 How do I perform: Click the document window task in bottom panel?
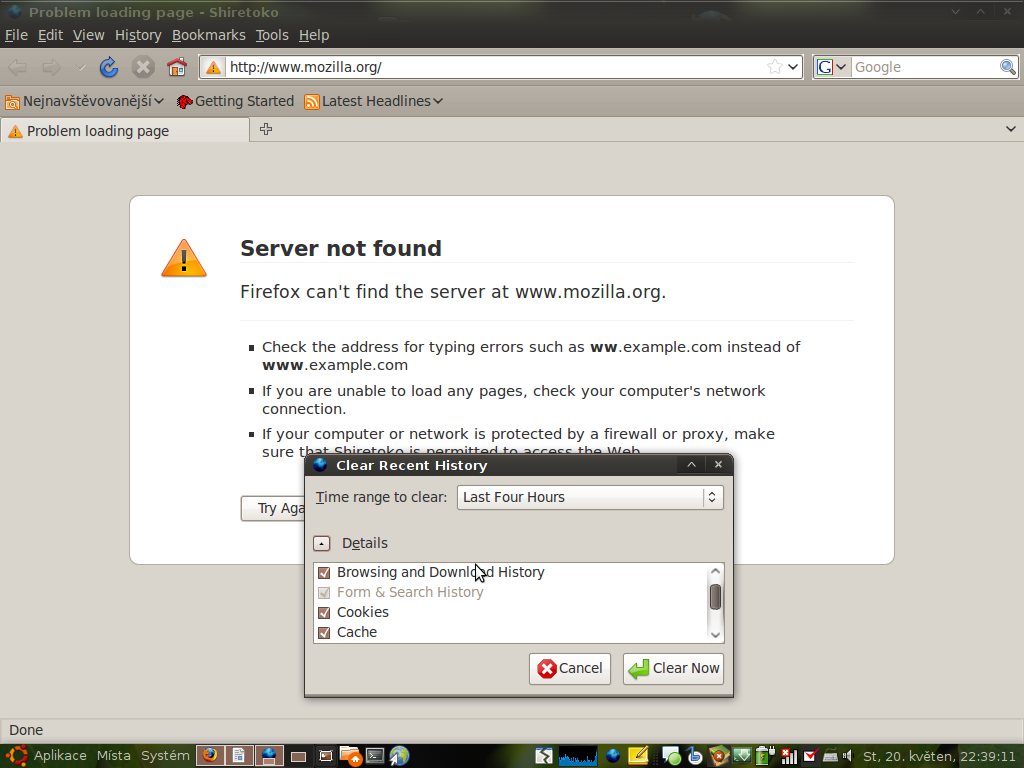pyautogui.click(x=239, y=756)
